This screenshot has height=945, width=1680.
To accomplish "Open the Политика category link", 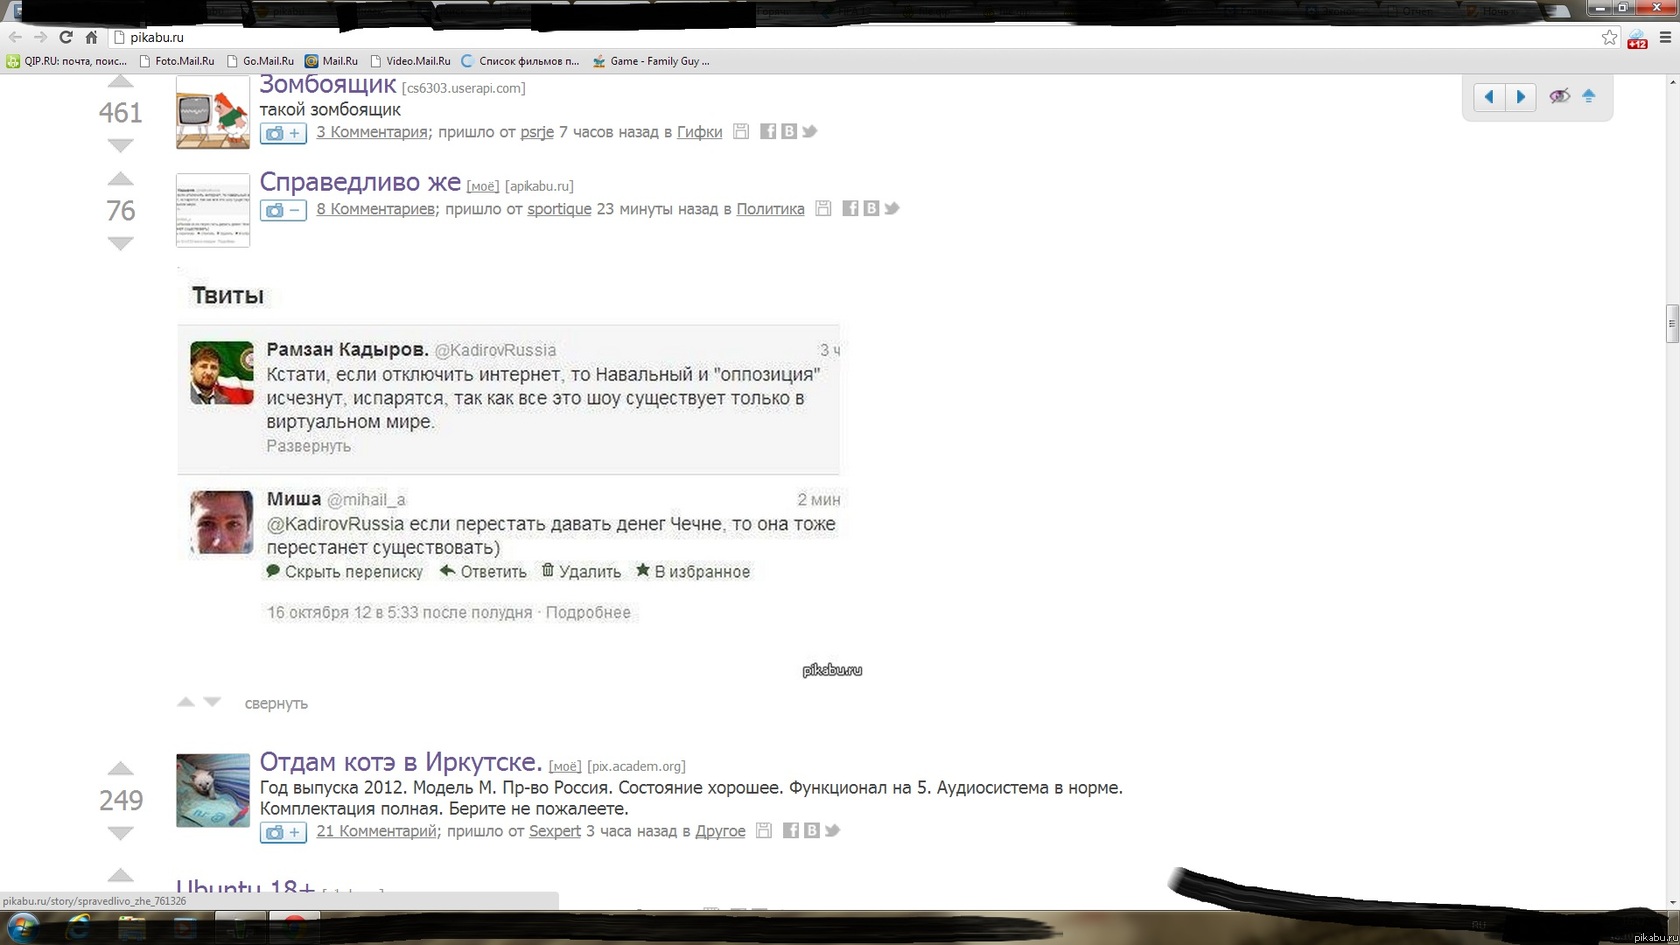I will coord(770,209).
